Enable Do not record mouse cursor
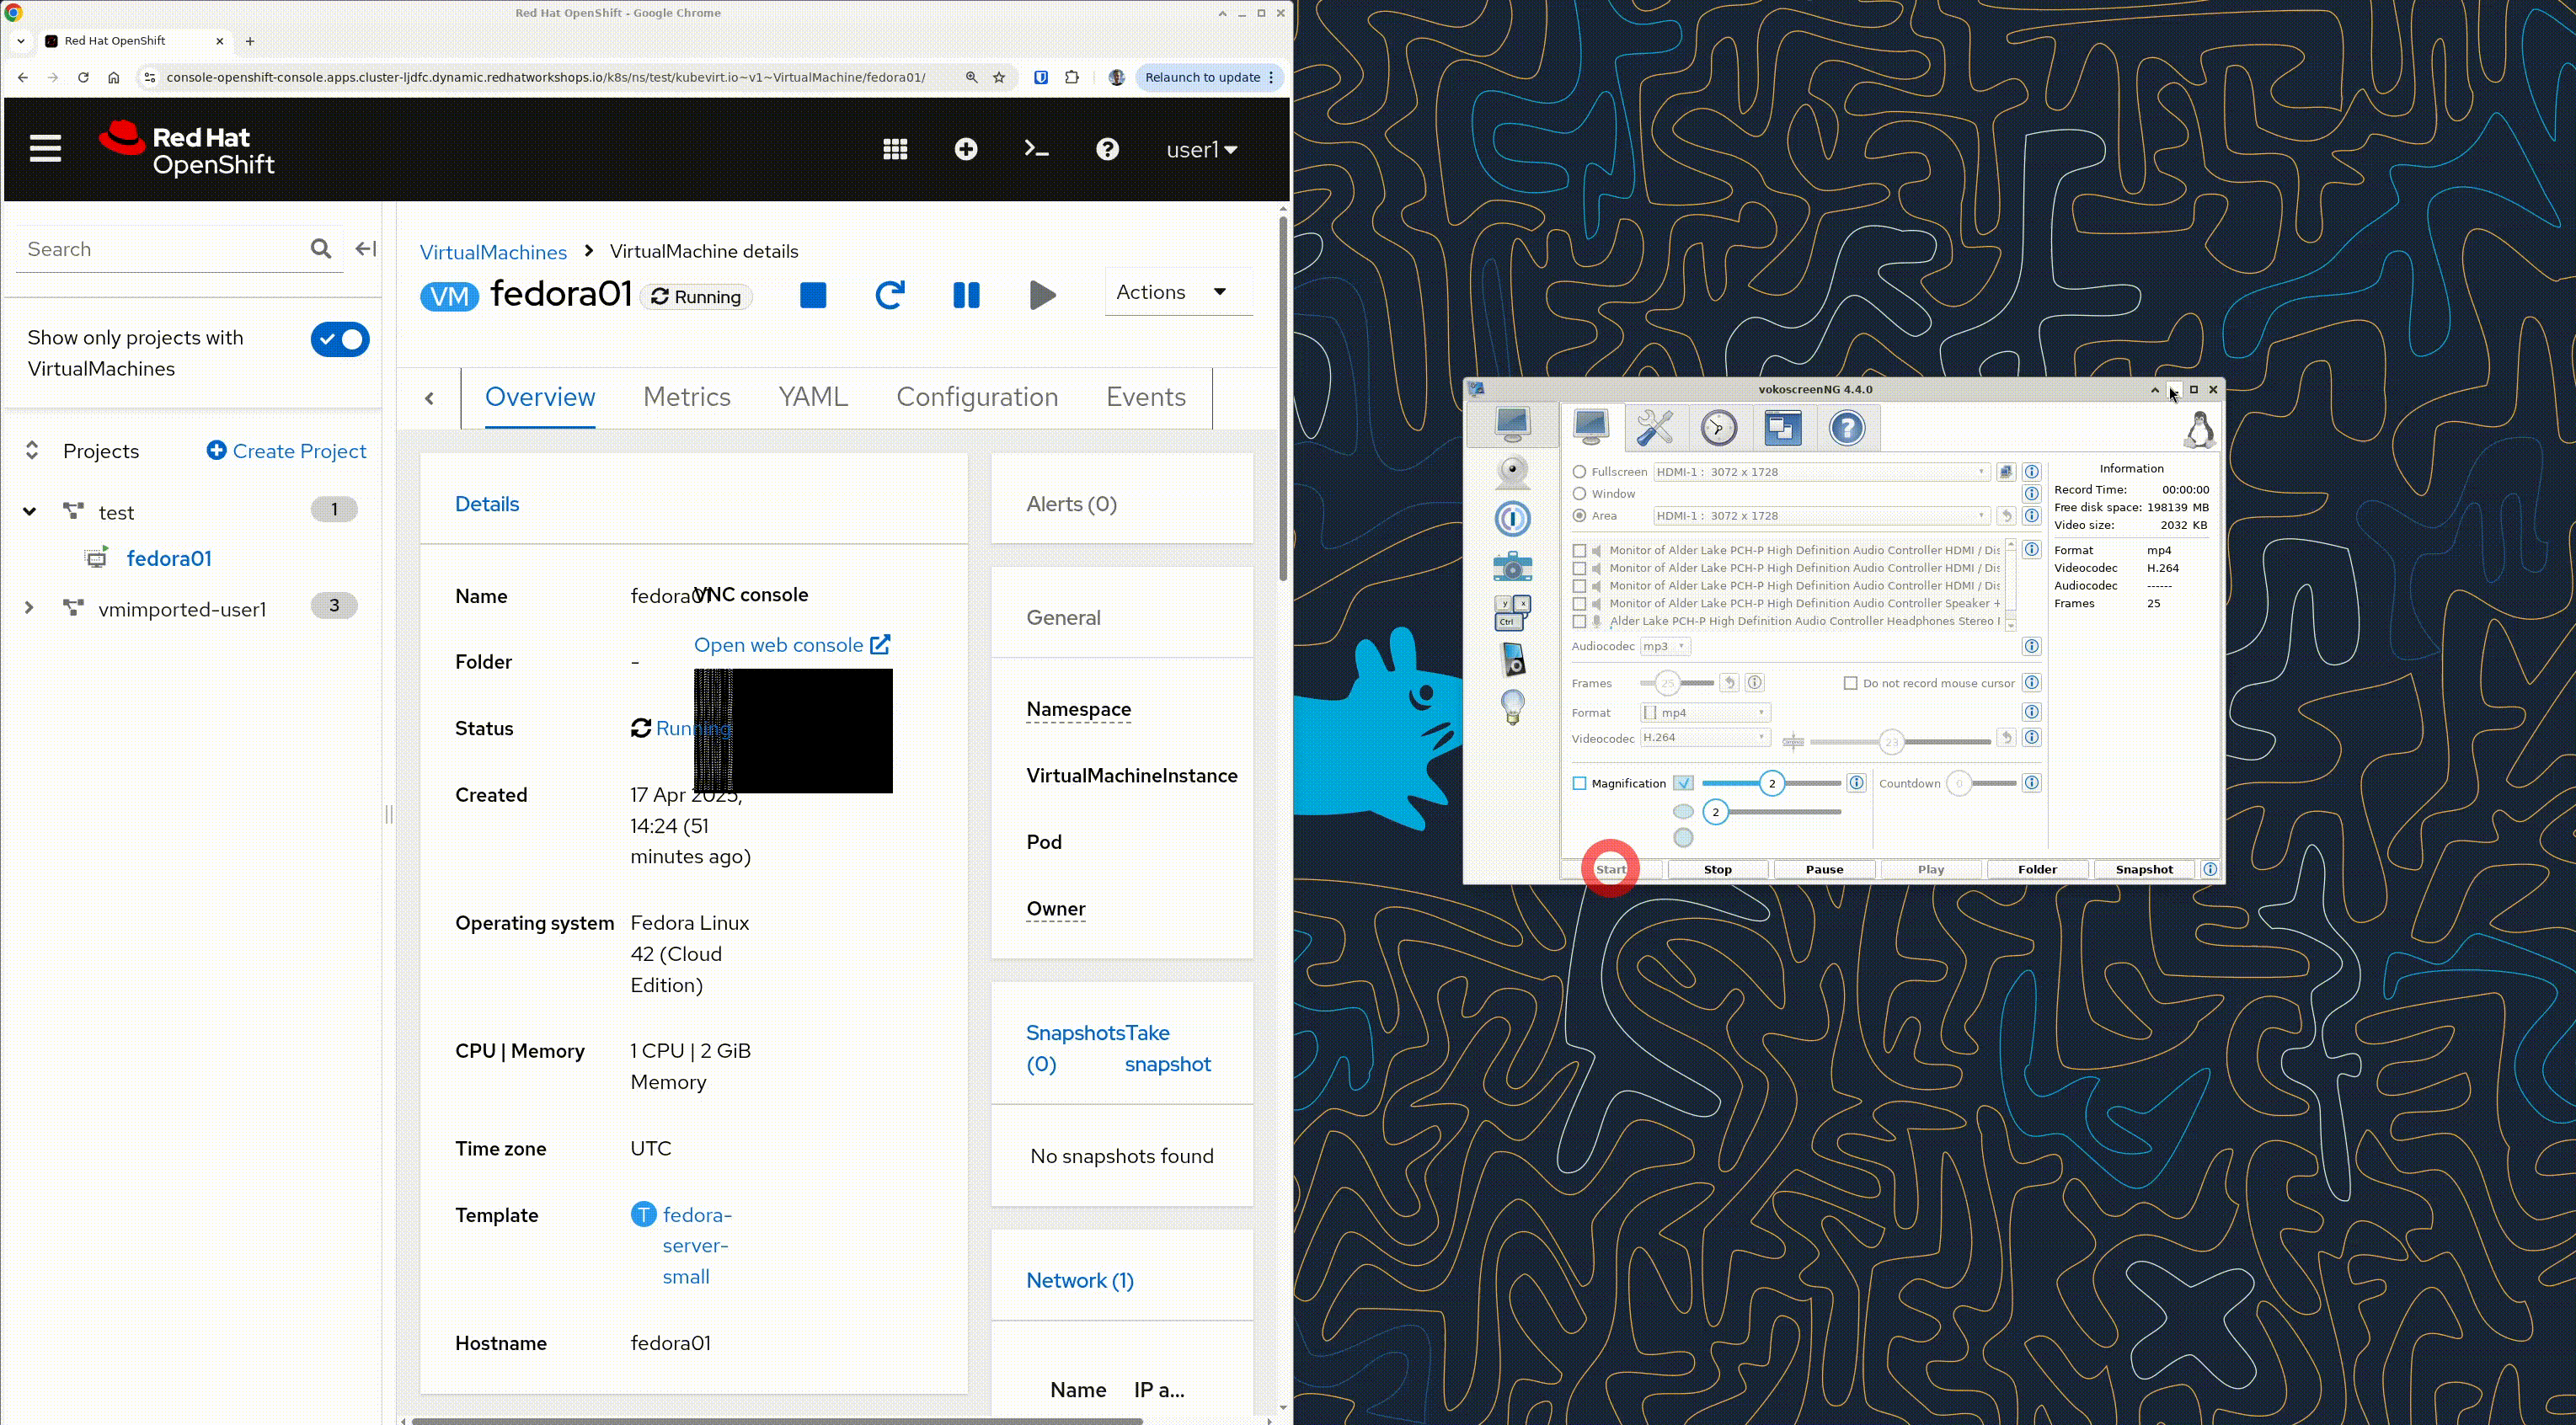The width and height of the screenshot is (2576, 1425). point(1850,683)
